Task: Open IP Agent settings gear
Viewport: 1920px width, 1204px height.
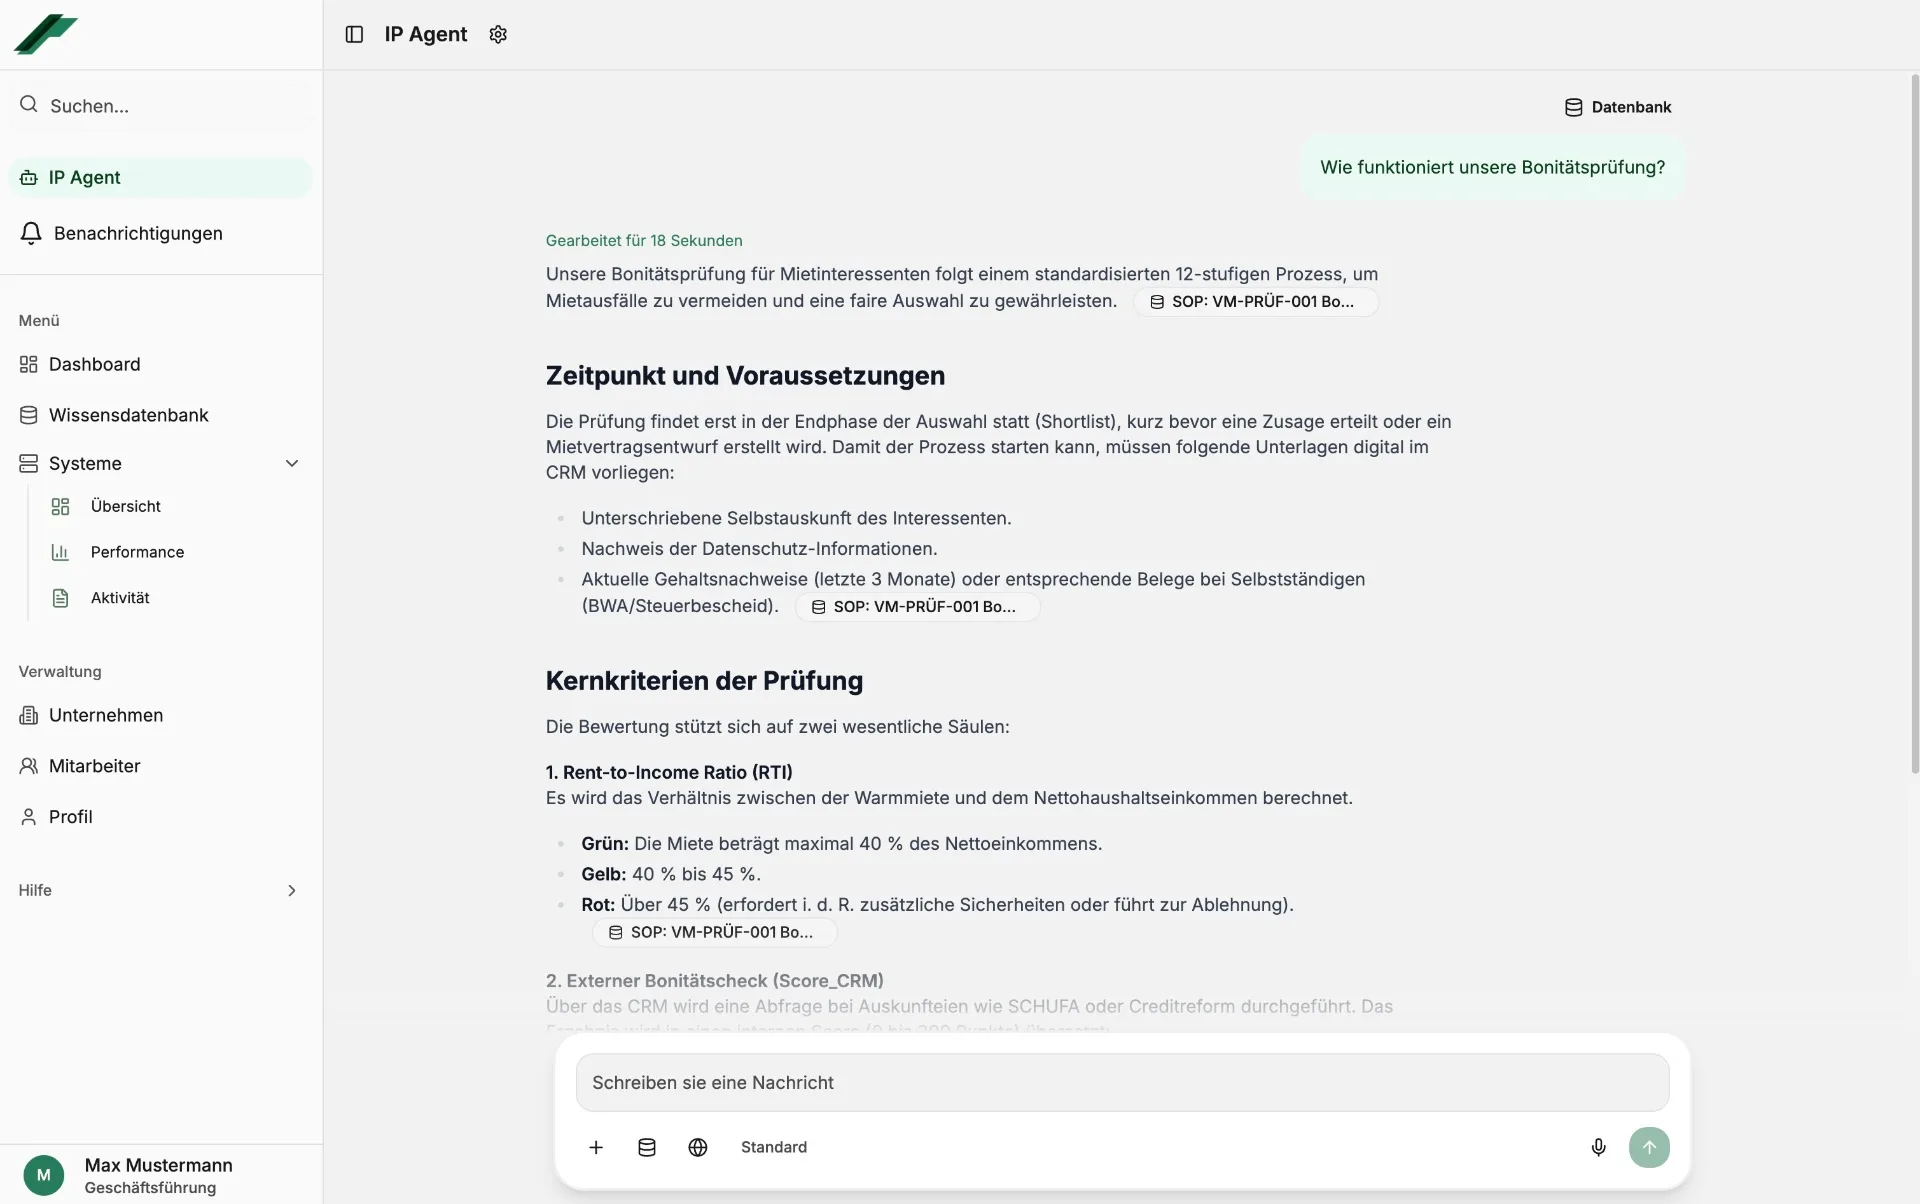Action: click(498, 34)
